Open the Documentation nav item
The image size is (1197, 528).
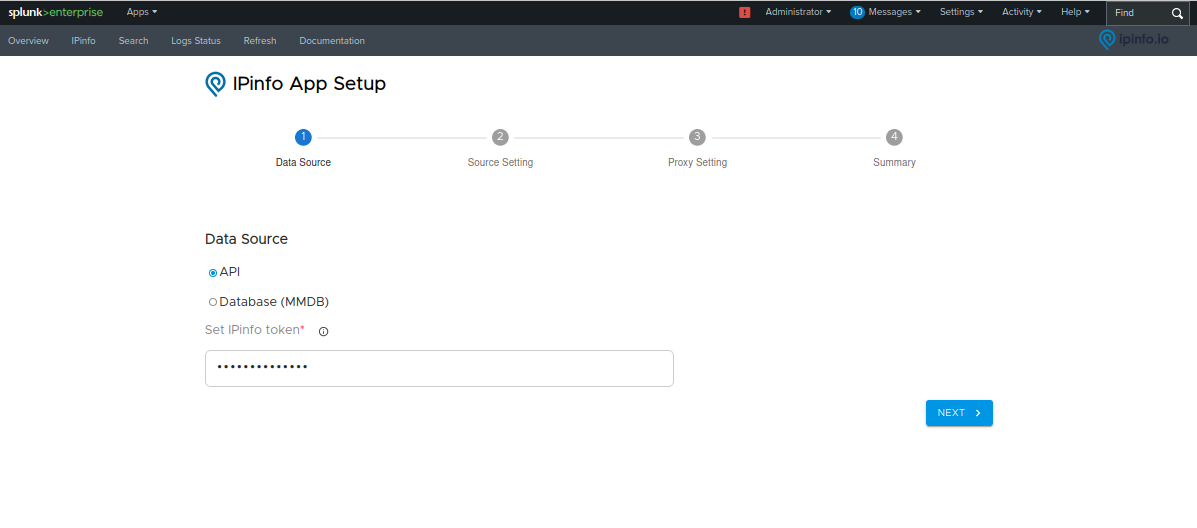(x=332, y=40)
